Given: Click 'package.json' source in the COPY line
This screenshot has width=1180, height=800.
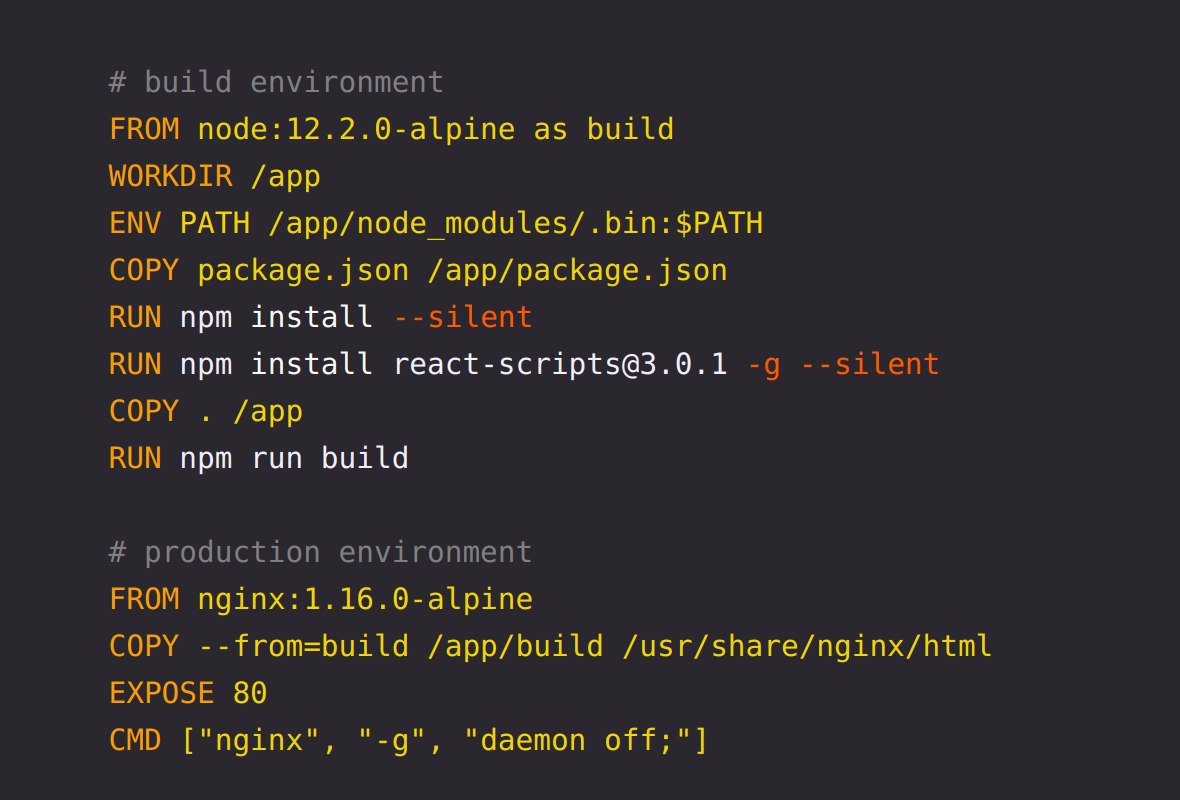Looking at the screenshot, I should click(x=303, y=271).
